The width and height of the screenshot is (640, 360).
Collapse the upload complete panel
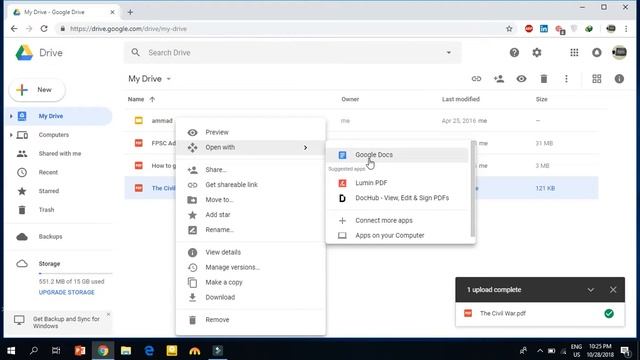[591, 290]
